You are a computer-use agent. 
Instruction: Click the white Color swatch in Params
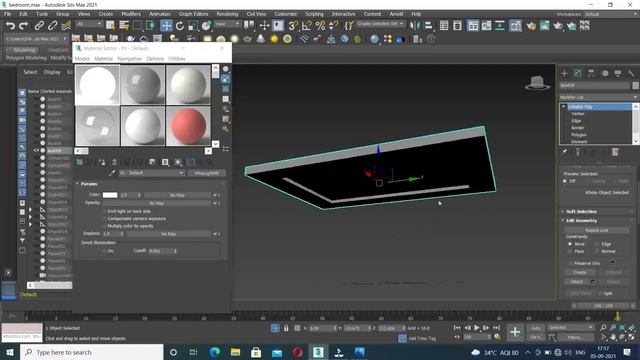click(x=110, y=195)
